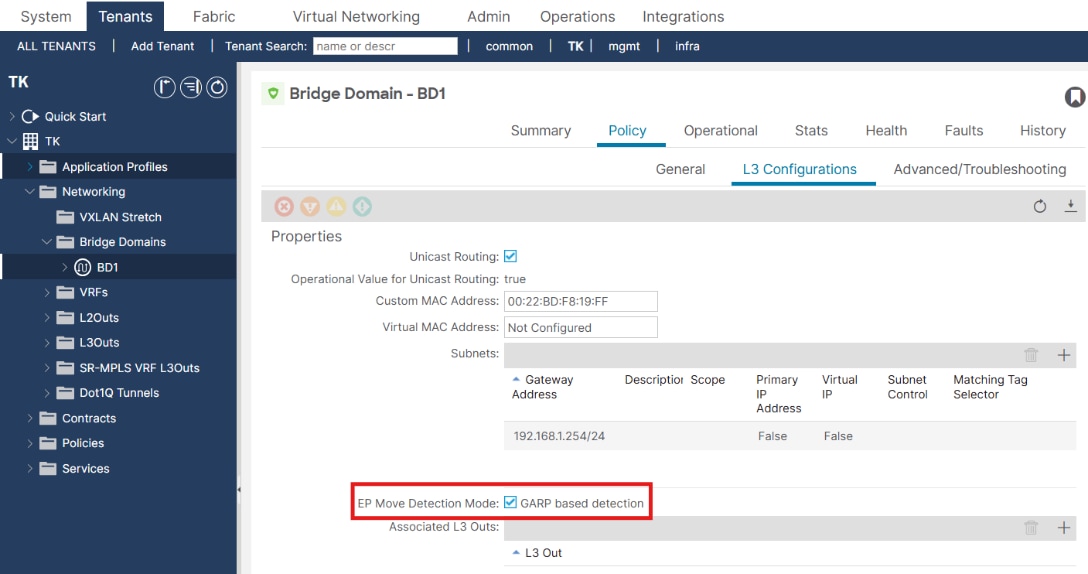Click plus icon to add a subnet
The image size is (1088, 574).
point(1064,355)
